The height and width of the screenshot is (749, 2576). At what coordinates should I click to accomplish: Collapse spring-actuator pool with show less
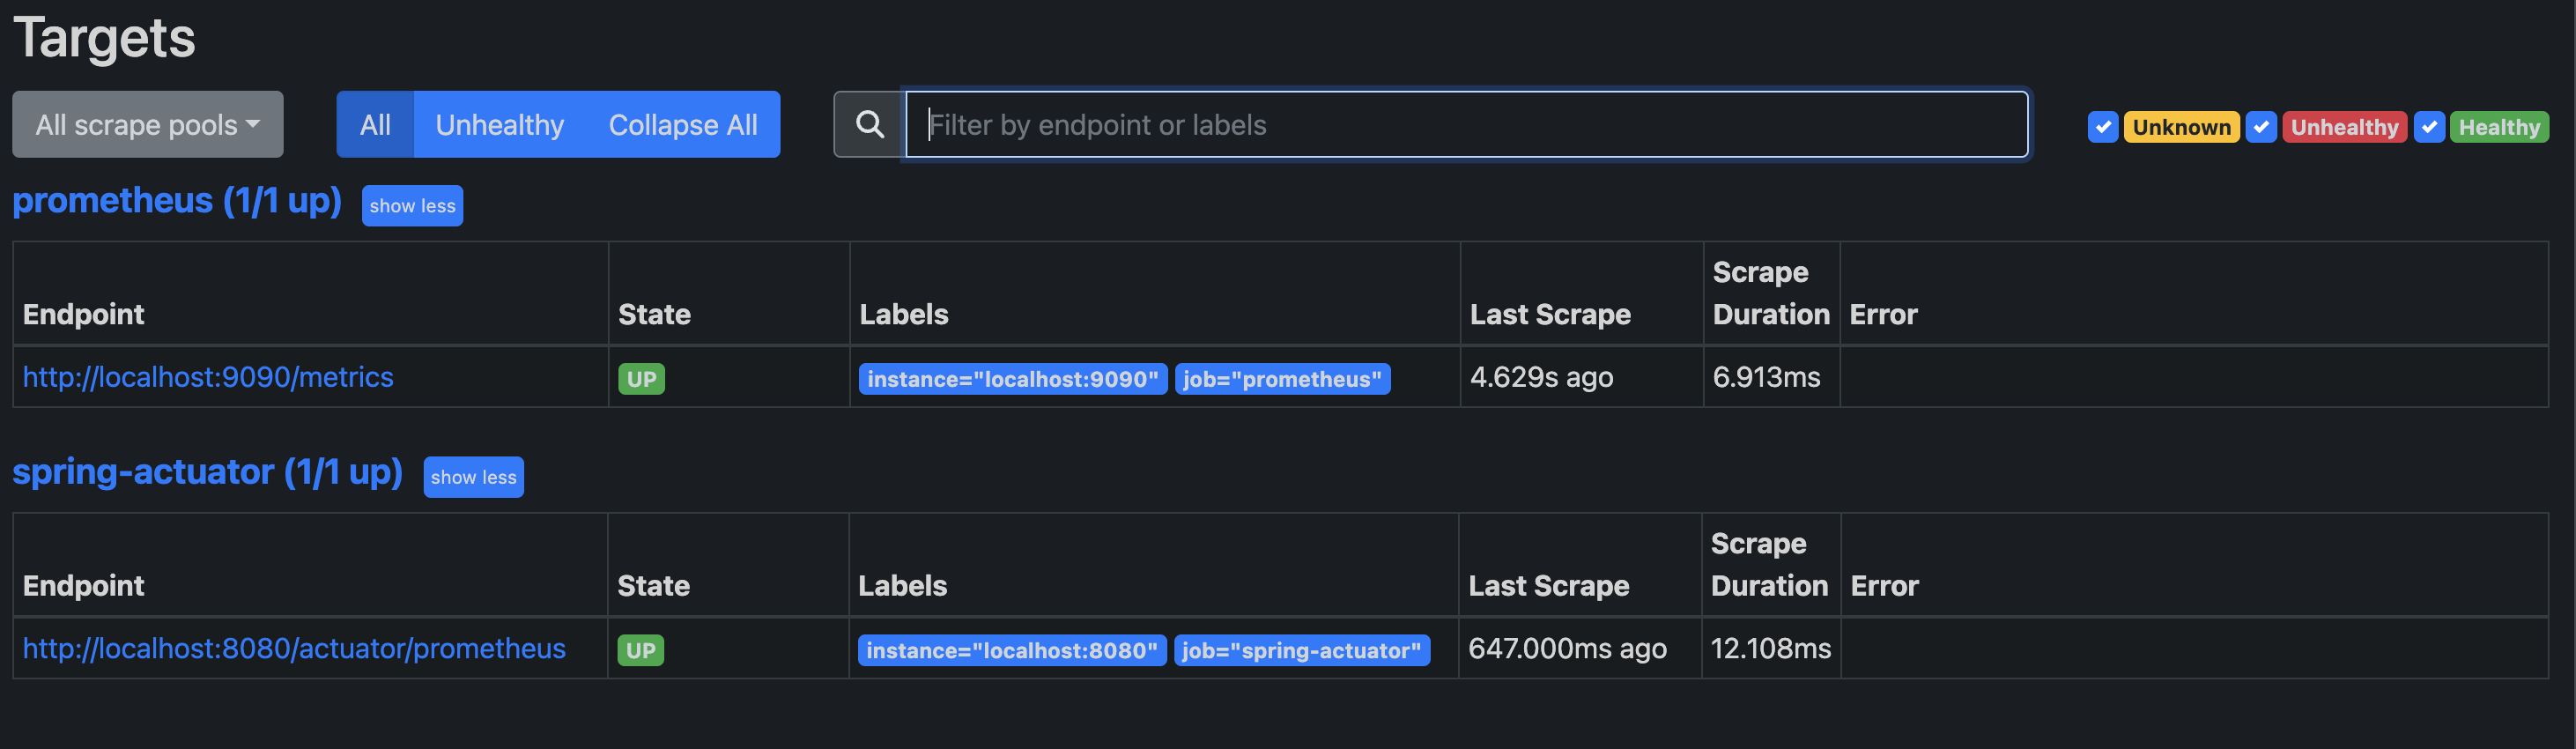[473, 477]
